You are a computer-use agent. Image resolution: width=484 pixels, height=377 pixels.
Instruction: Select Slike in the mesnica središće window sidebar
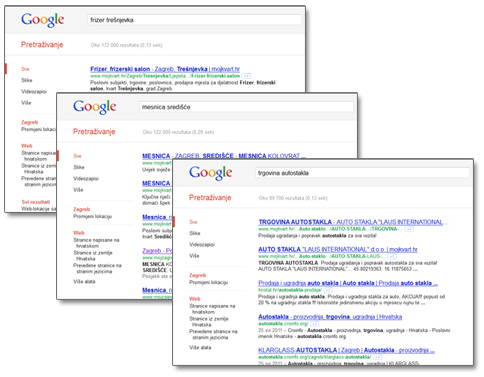[79, 167]
